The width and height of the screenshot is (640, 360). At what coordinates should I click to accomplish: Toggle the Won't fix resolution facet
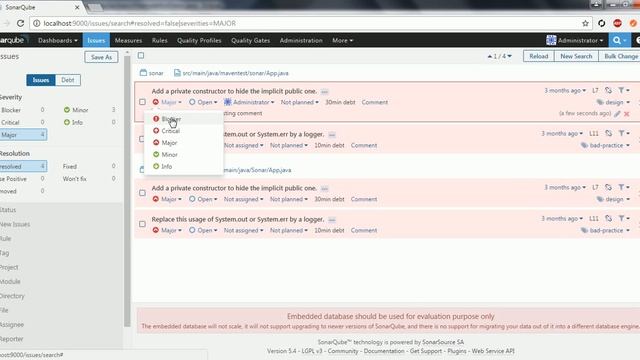[x=89, y=179]
